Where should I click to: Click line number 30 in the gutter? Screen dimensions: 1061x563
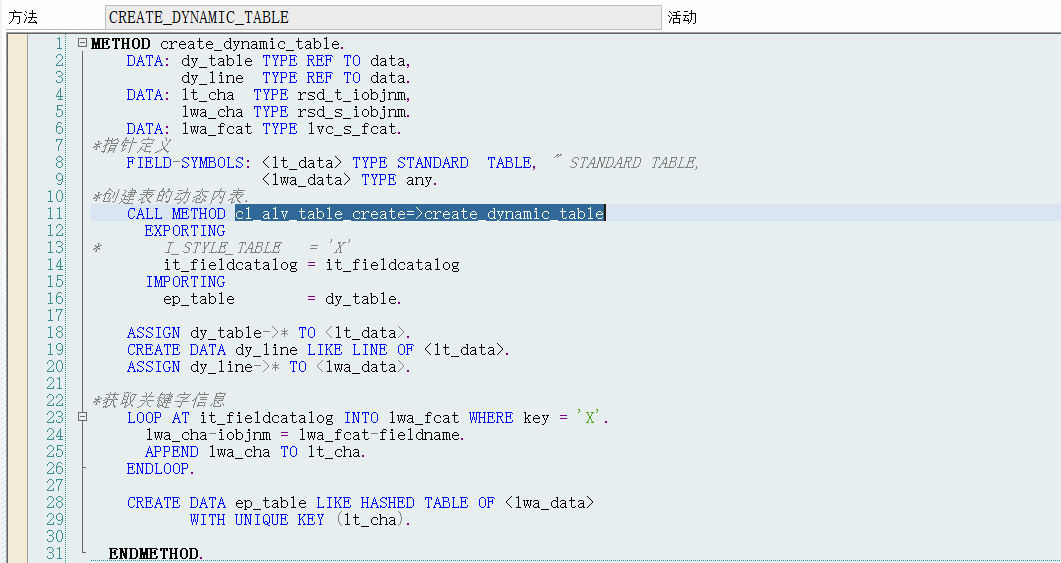click(x=55, y=537)
